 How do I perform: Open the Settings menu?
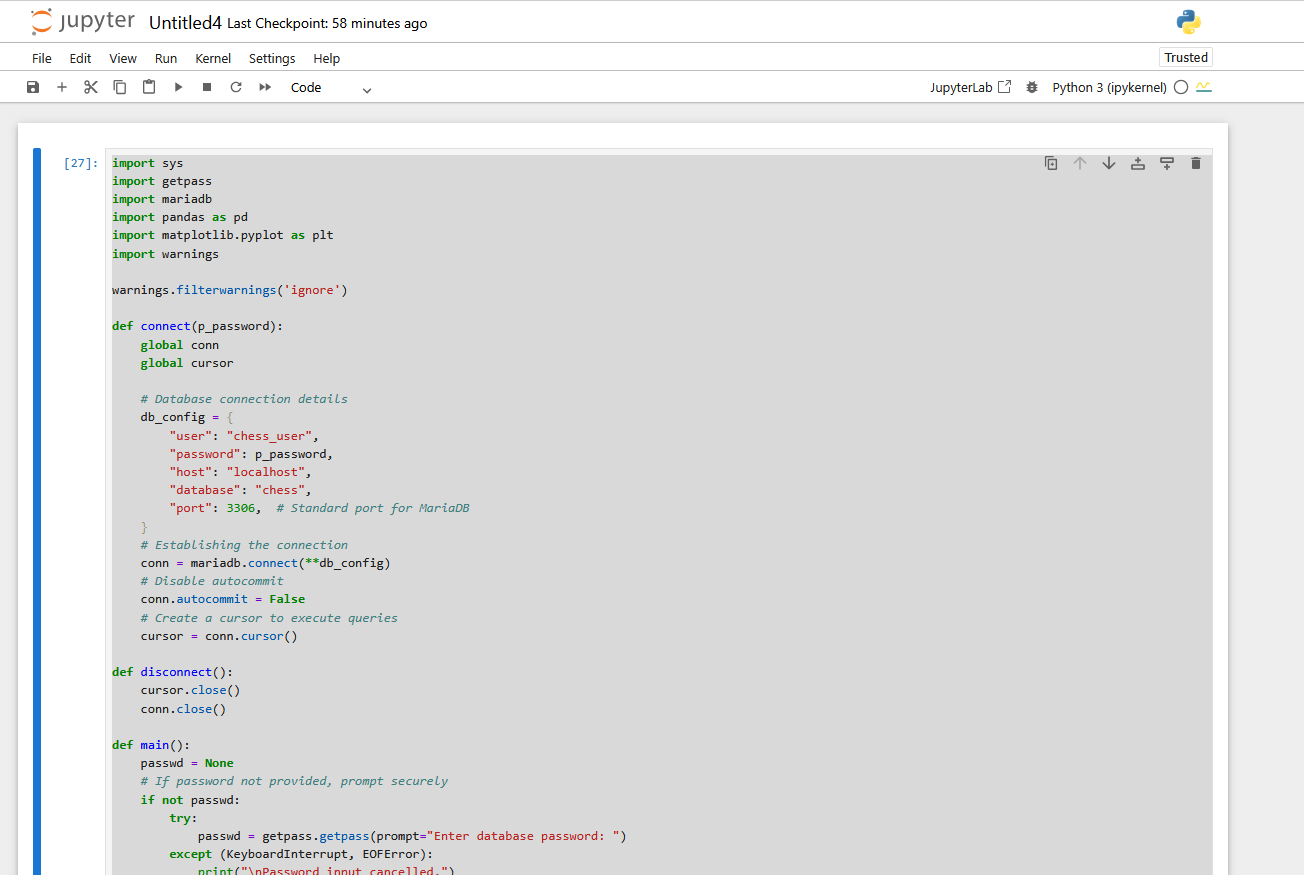click(x=272, y=58)
